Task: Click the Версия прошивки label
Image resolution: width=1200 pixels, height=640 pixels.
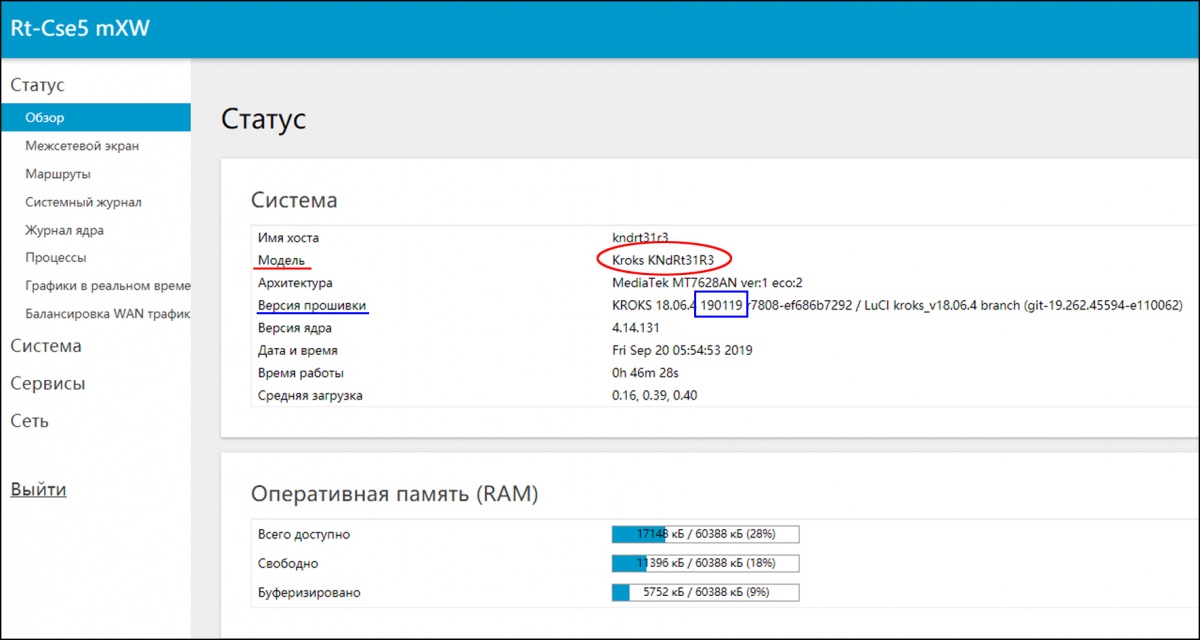Action: [x=312, y=305]
